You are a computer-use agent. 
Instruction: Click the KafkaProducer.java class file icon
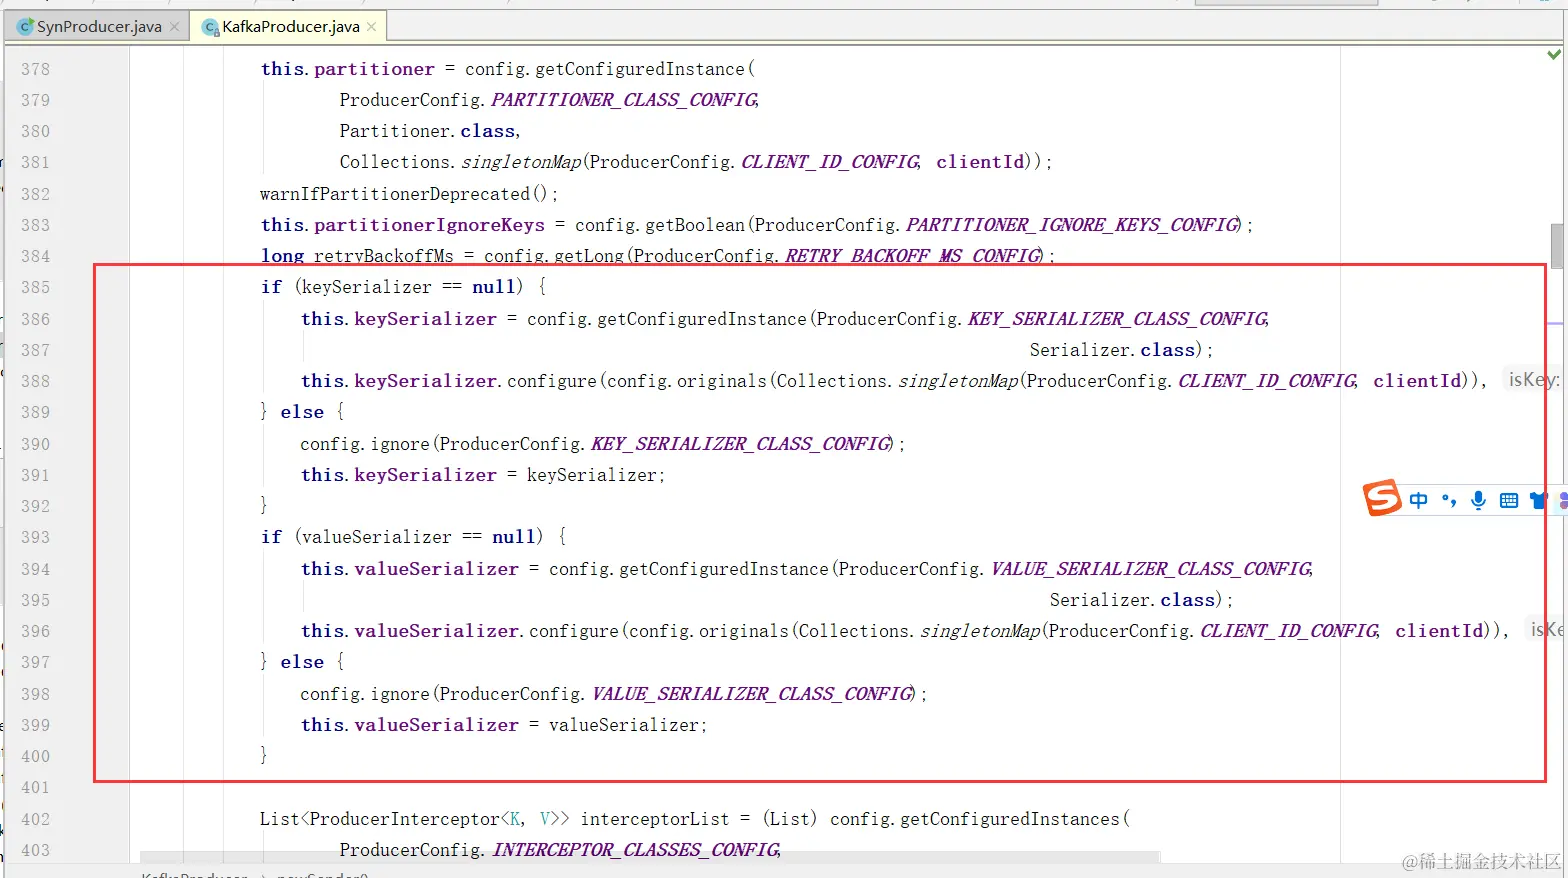pyautogui.click(x=211, y=27)
